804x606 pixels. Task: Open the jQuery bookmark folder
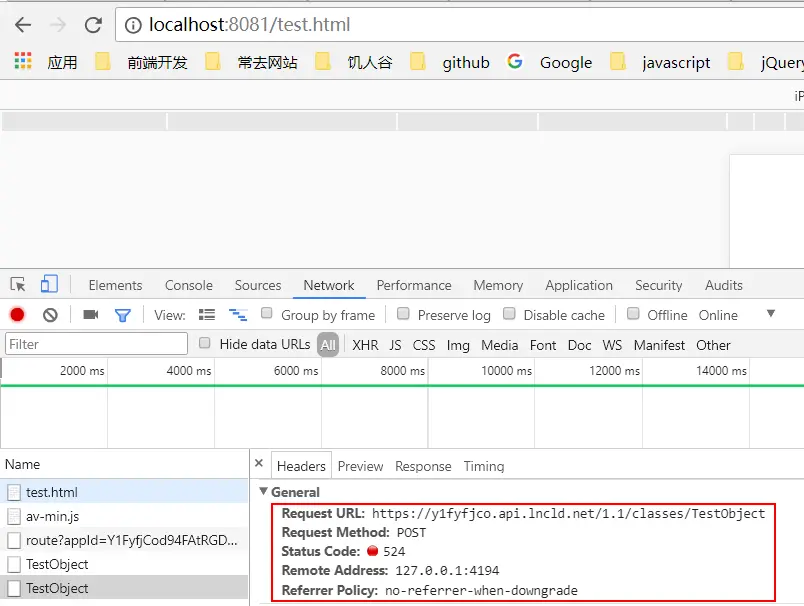tap(766, 63)
